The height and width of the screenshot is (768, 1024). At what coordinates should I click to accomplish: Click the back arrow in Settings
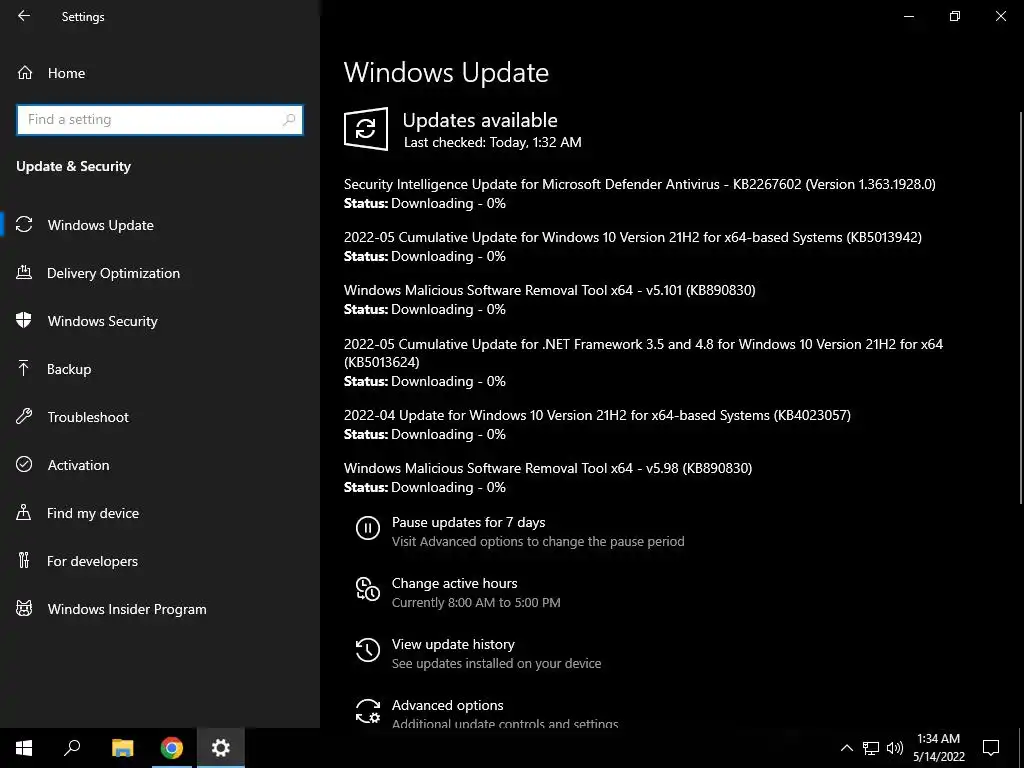pos(24,16)
